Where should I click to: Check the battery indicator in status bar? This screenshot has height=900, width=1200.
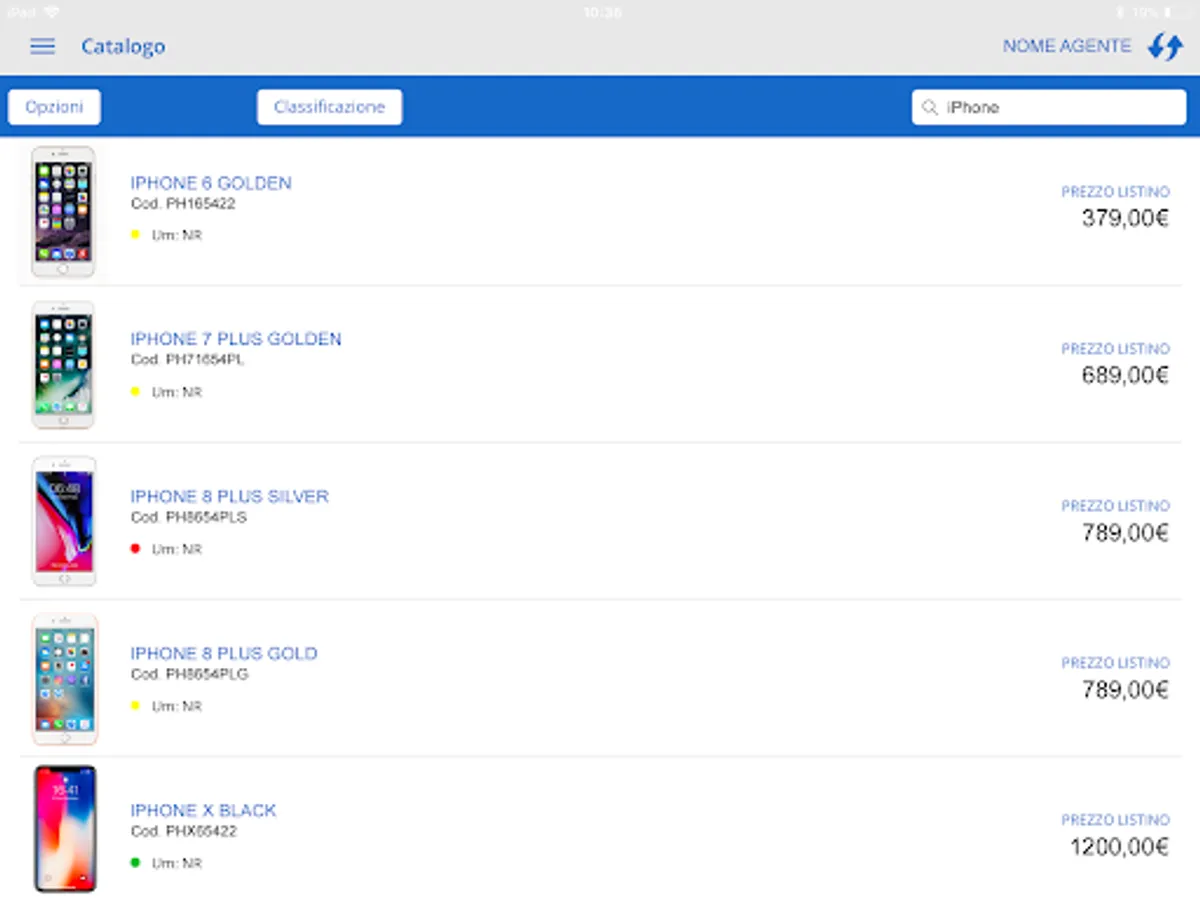click(x=1177, y=12)
